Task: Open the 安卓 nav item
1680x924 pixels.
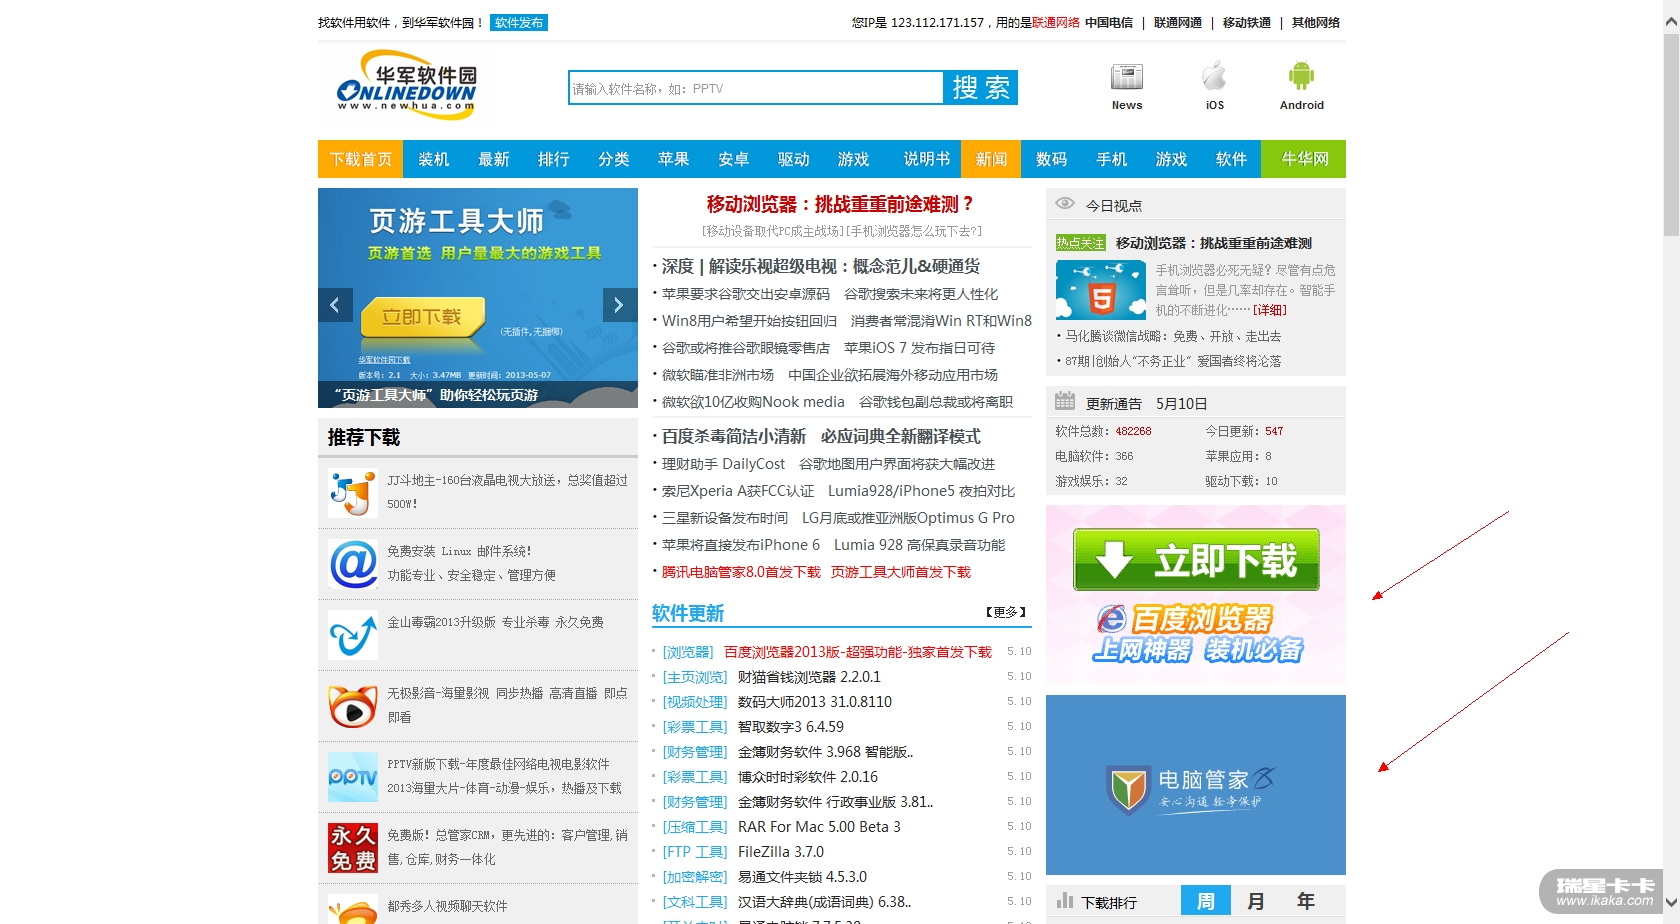Action: [x=734, y=159]
